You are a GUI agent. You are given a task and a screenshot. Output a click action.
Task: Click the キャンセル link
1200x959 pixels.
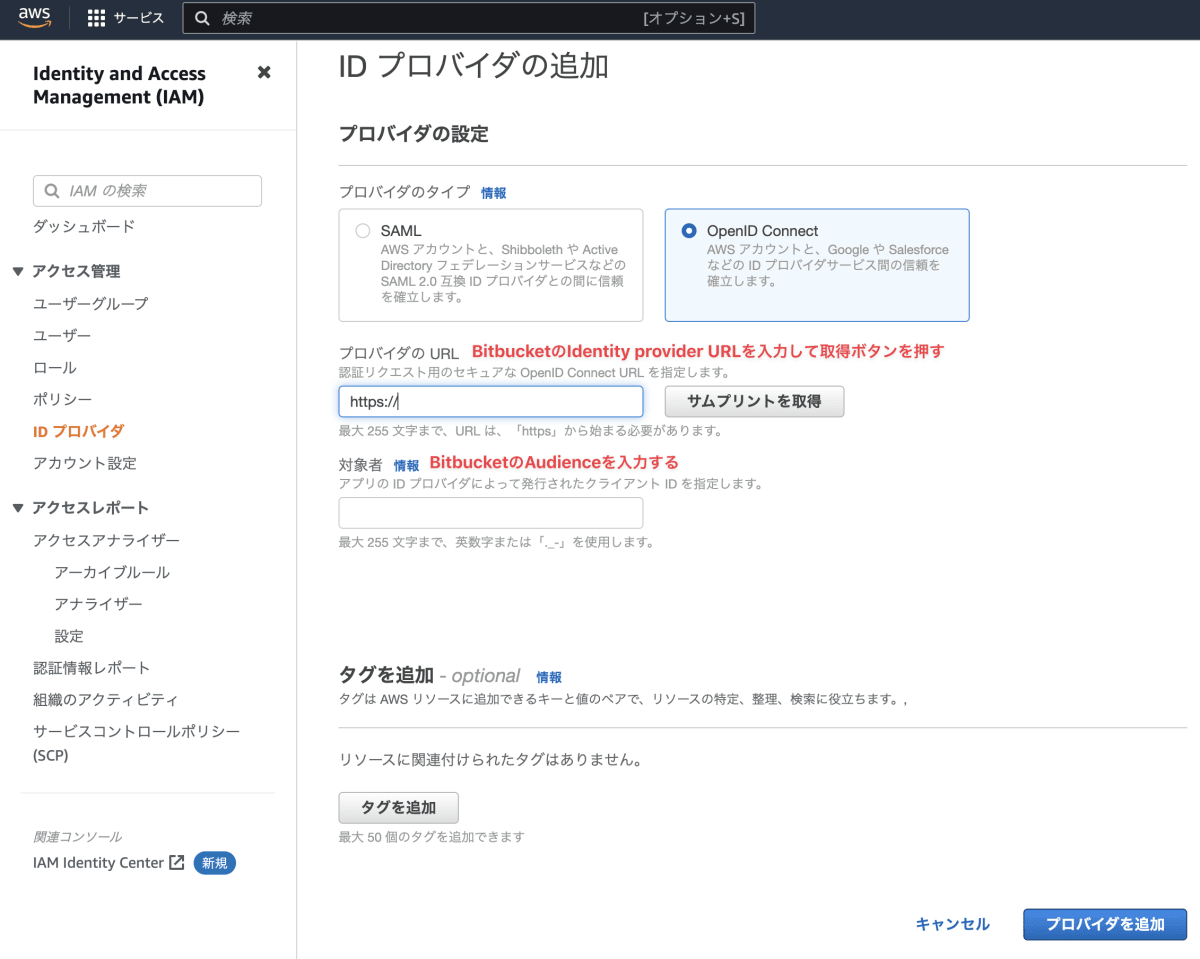(951, 924)
